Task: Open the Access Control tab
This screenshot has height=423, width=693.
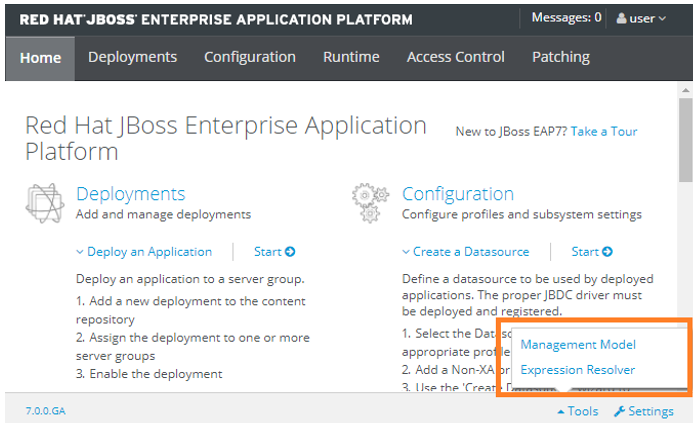Action: (456, 57)
